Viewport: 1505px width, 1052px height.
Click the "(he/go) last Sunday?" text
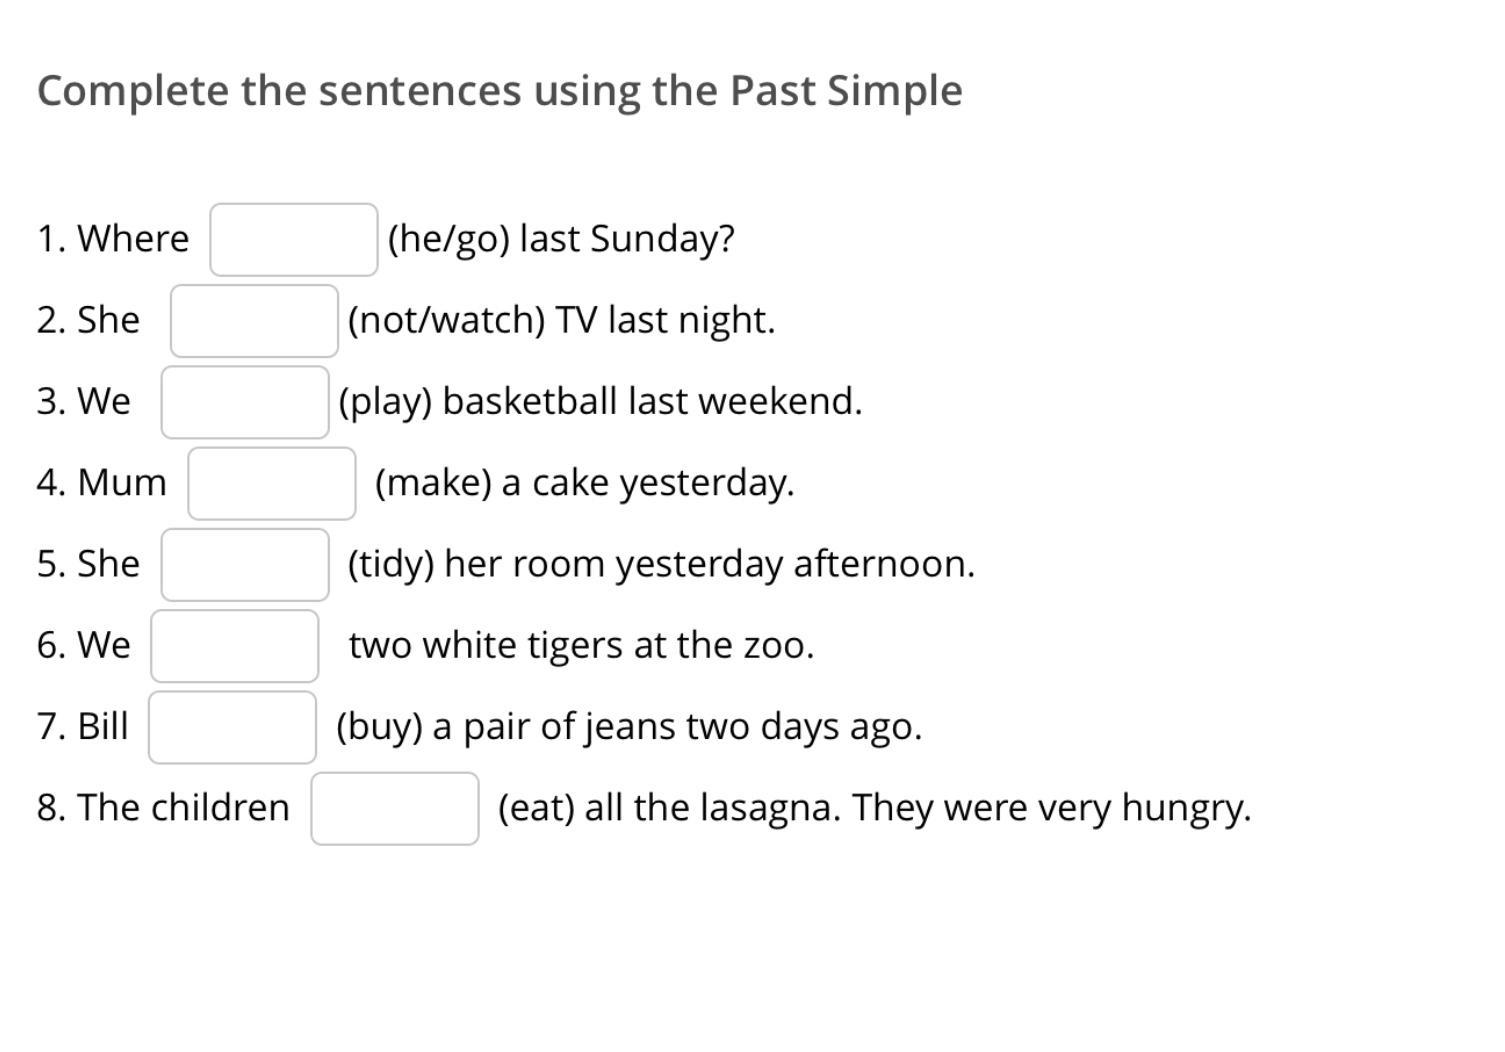pos(561,240)
